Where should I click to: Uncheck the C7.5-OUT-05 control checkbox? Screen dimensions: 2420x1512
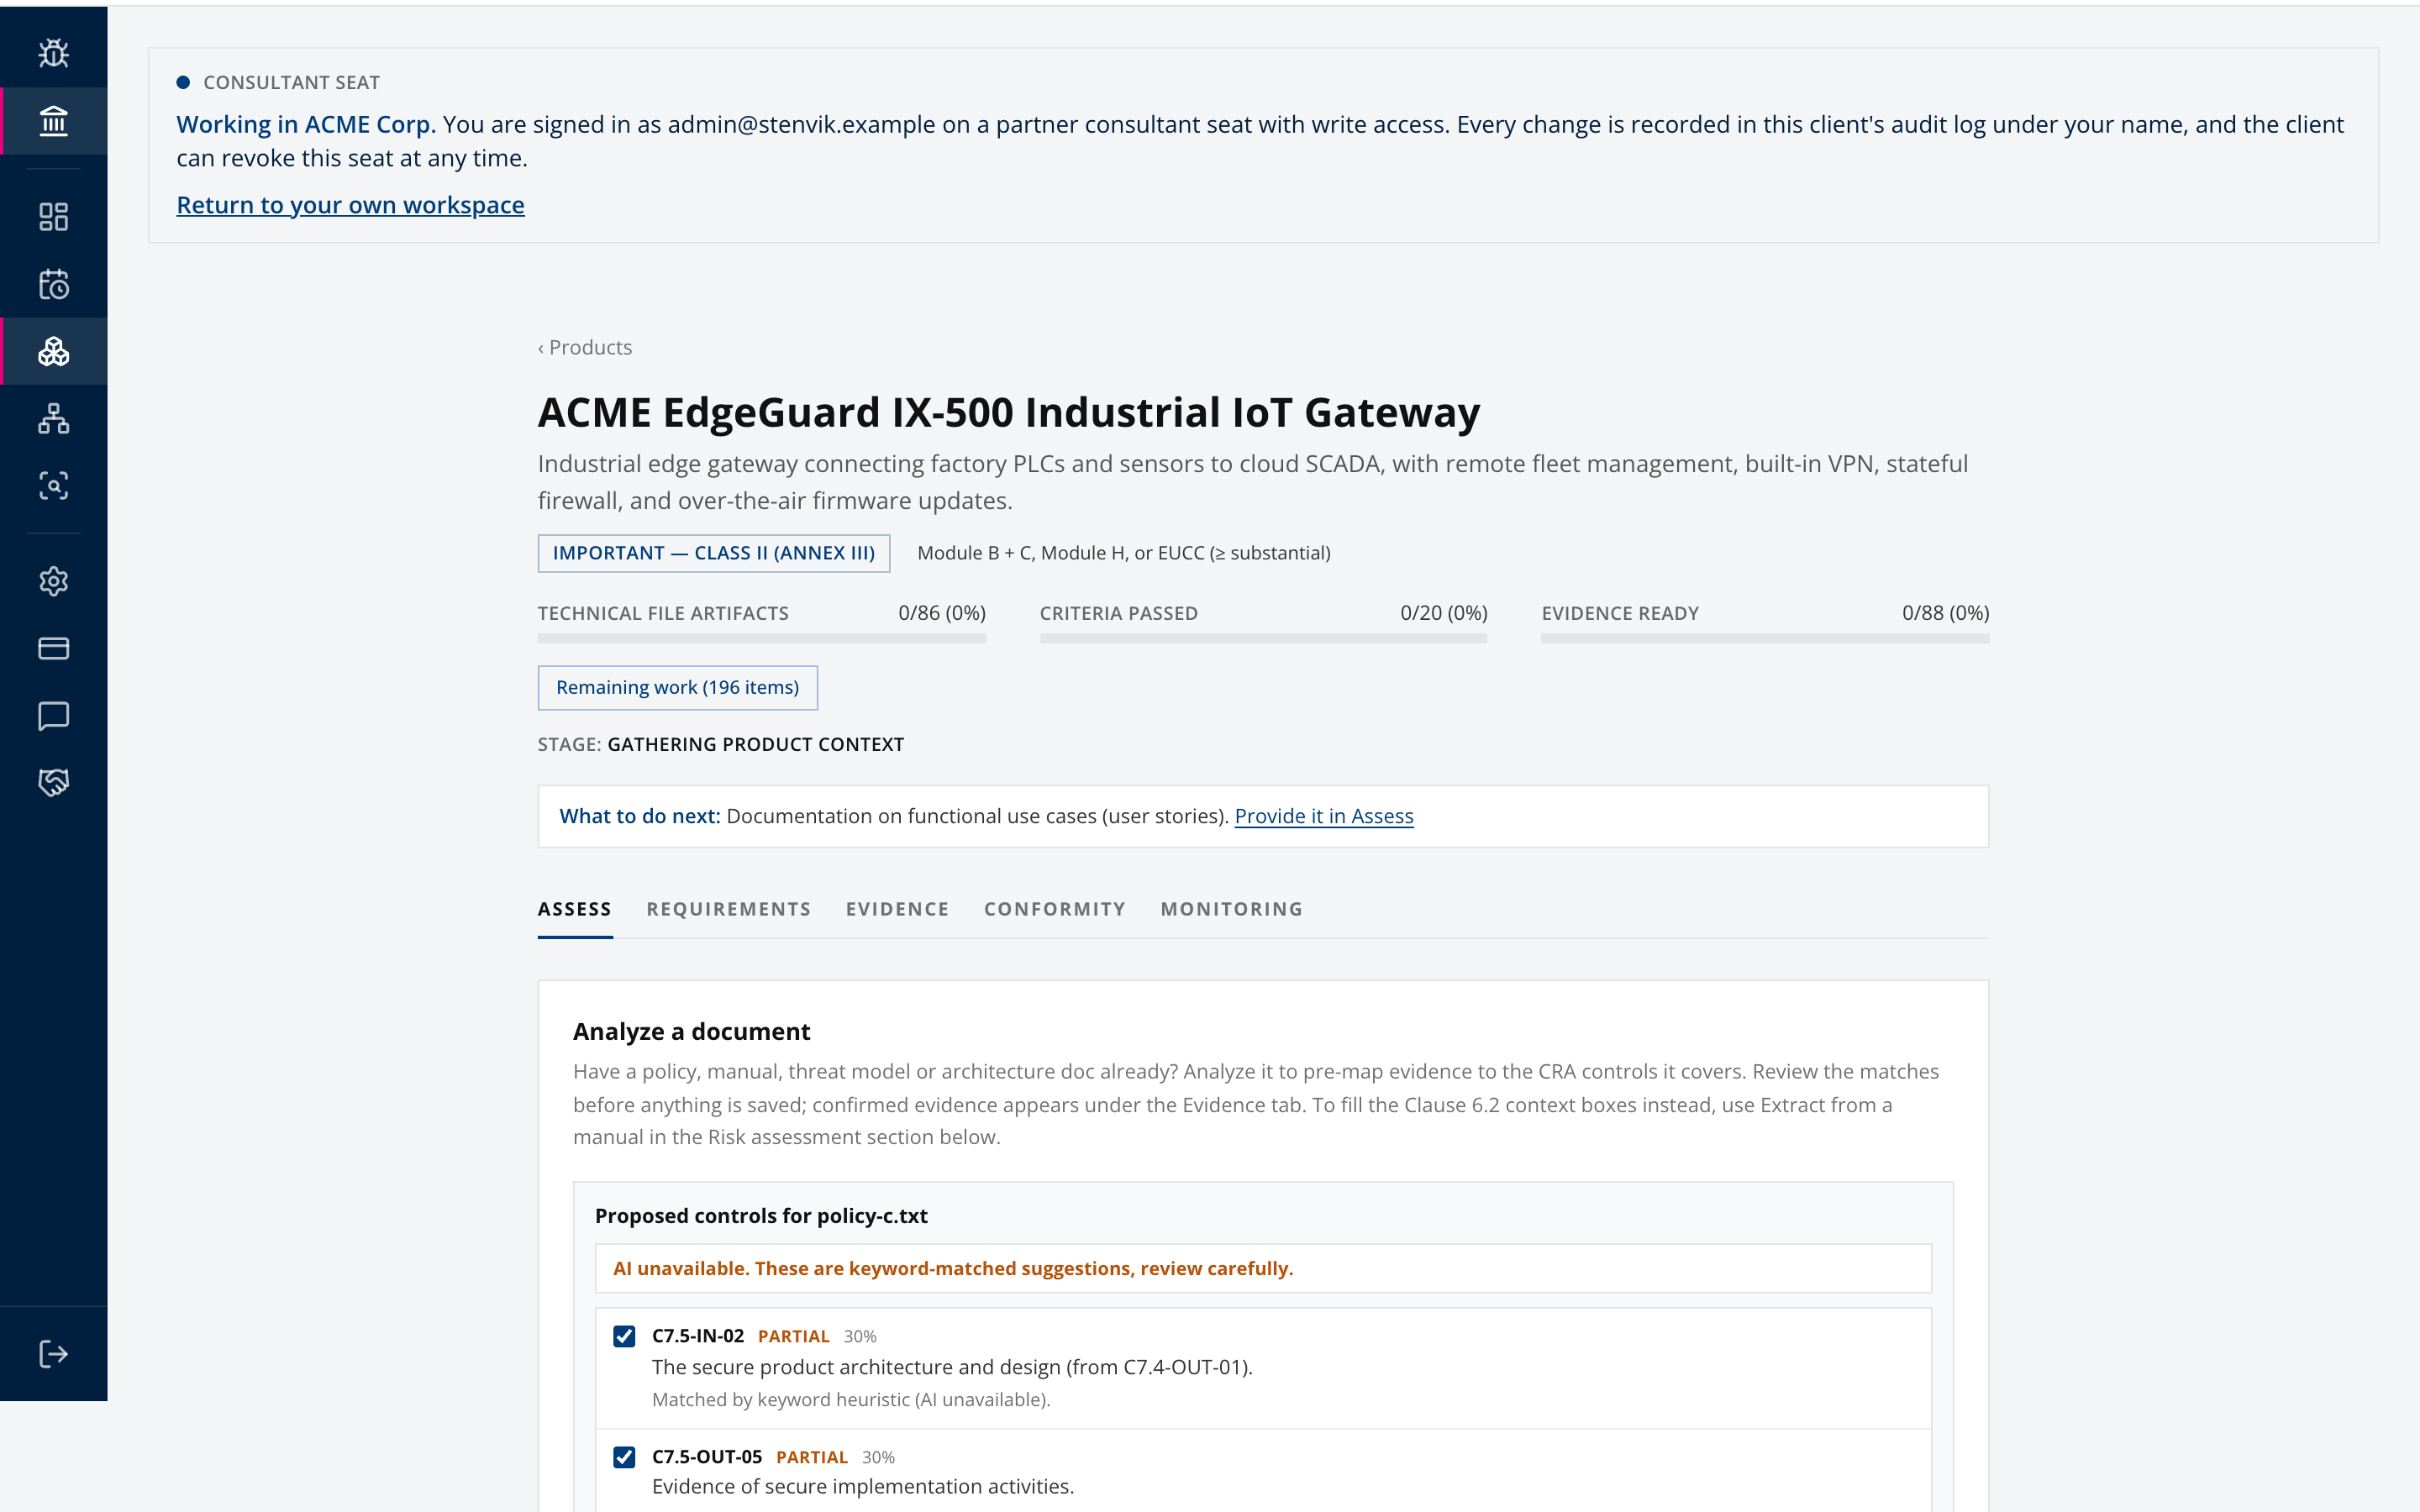pyautogui.click(x=624, y=1457)
